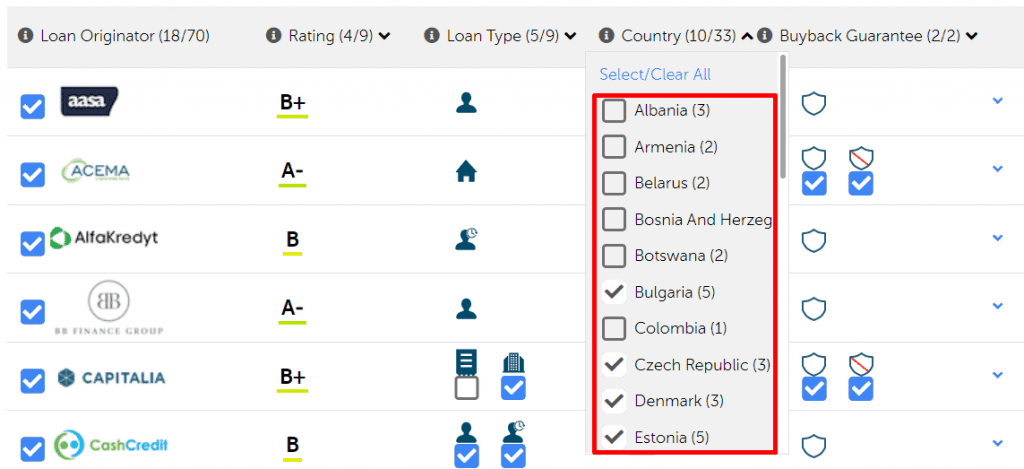Screen dimensions: 1024x469
Task: Click the info icon beside Buyback Guarantee
Action: (x=765, y=36)
